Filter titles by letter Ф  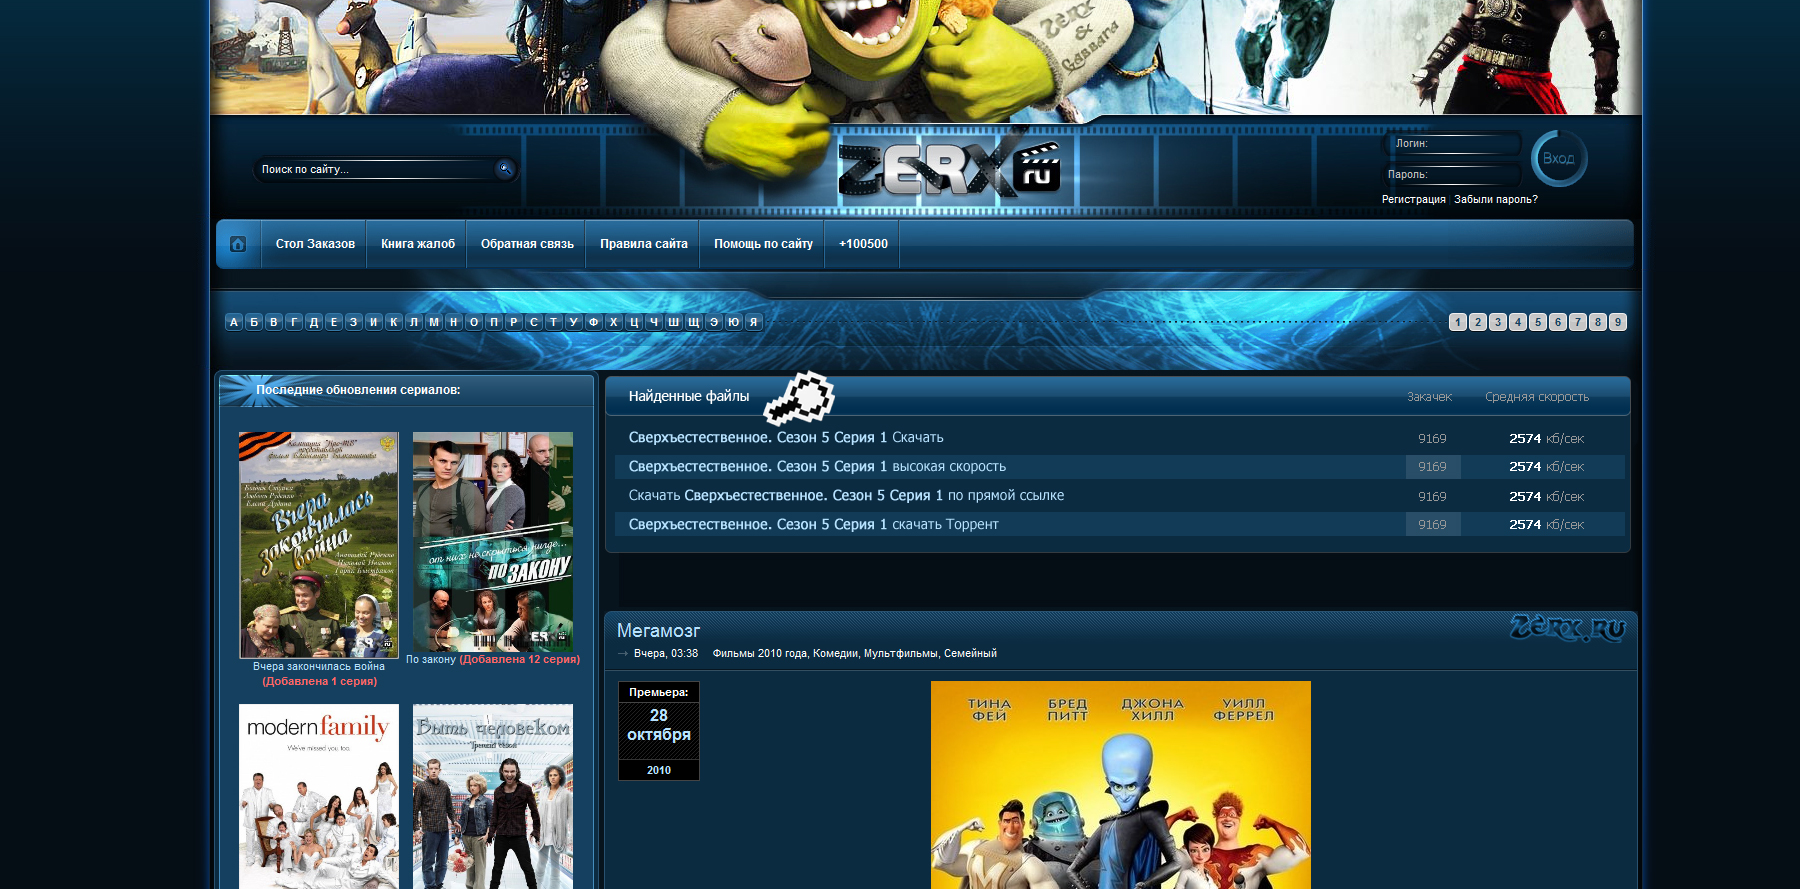[594, 322]
